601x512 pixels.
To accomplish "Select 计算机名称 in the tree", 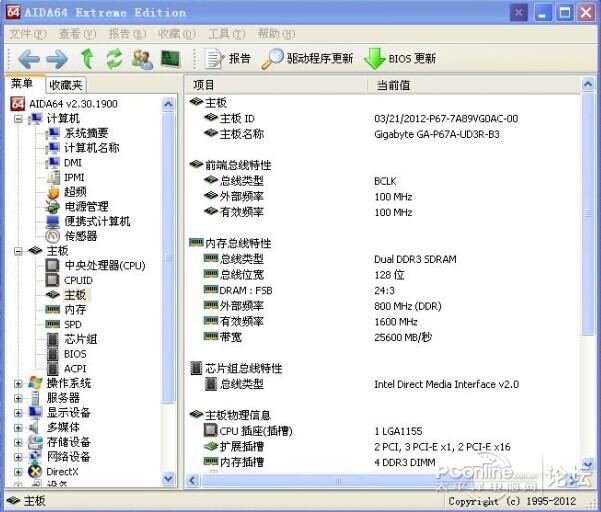I will point(92,148).
